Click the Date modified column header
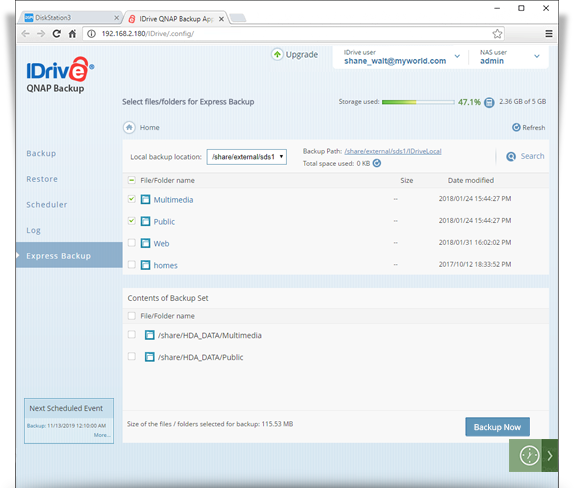Screen dimensions: 574x488 click(x=471, y=180)
